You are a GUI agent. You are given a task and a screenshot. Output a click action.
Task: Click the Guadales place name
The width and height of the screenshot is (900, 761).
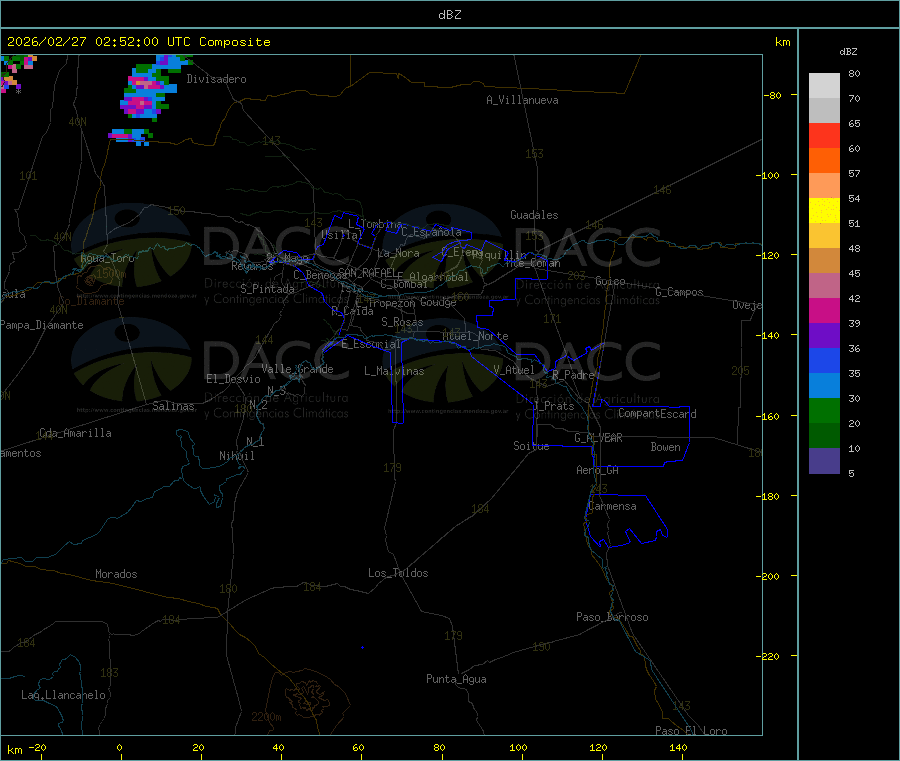coord(534,215)
